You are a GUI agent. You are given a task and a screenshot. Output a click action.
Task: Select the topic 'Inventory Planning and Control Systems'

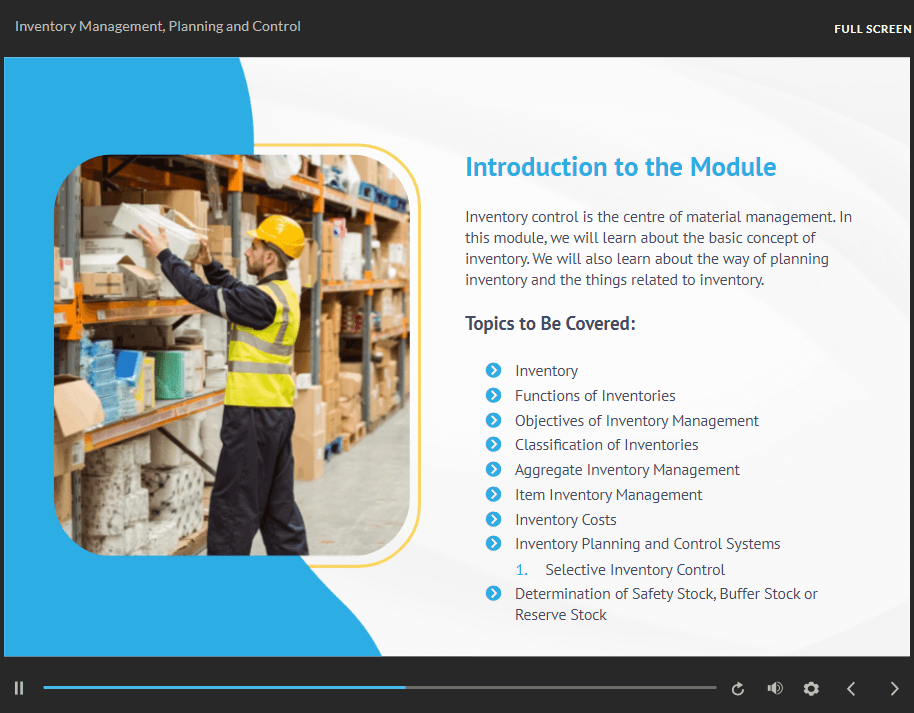647,544
